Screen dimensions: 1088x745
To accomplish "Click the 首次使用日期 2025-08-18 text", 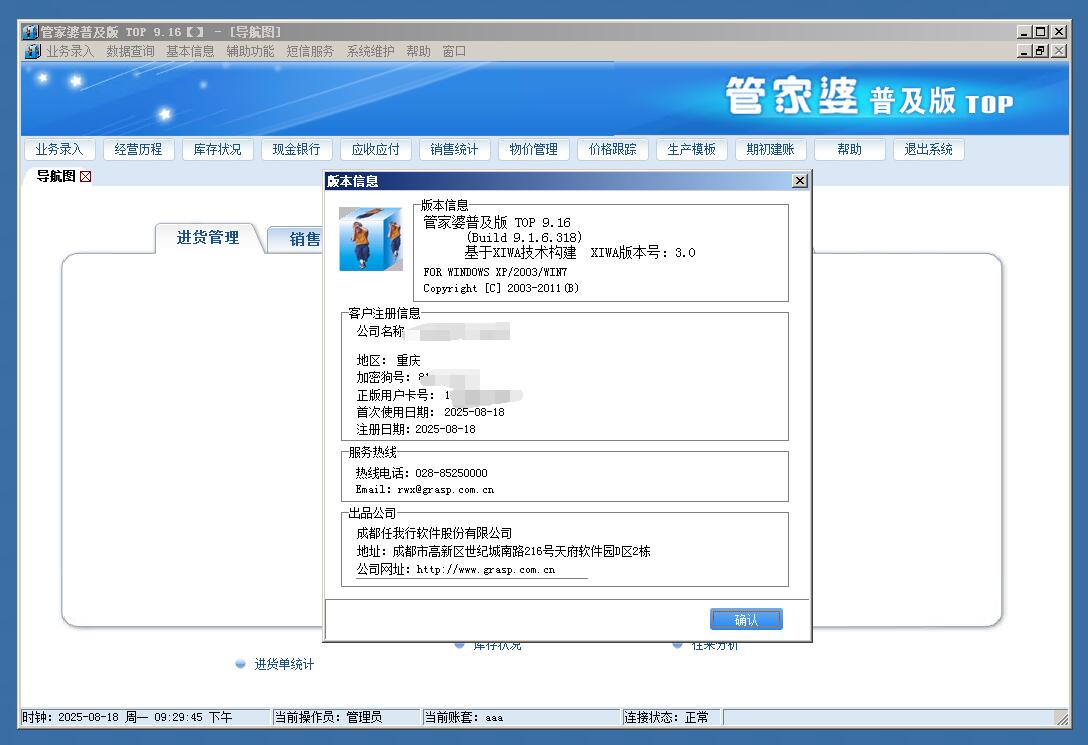I will pyautogui.click(x=430, y=411).
